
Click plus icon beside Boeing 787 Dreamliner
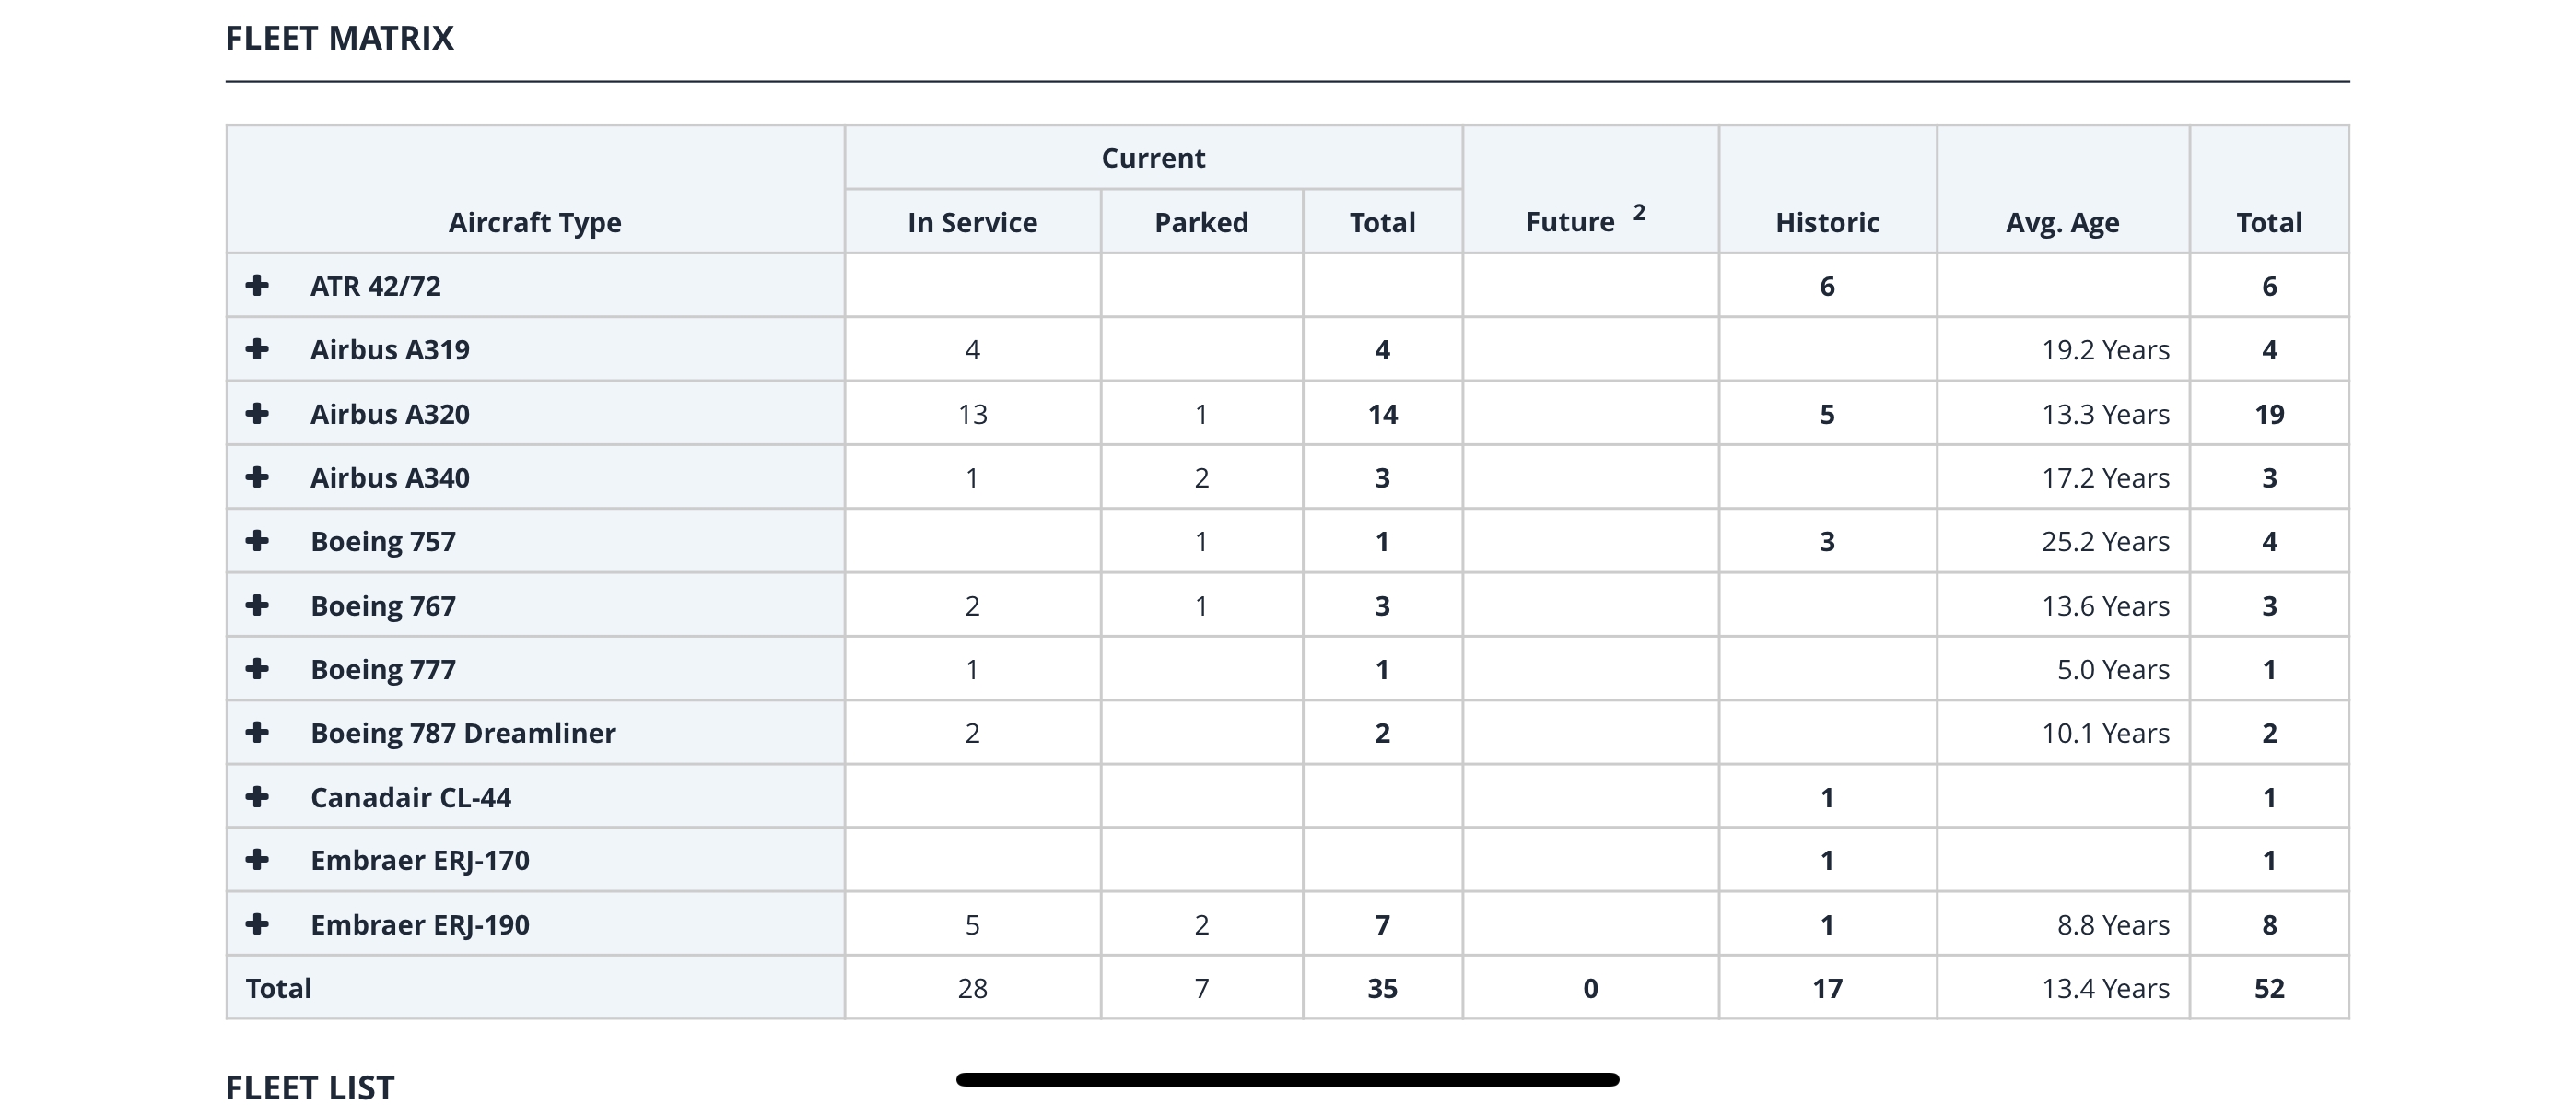click(x=257, y=732)
